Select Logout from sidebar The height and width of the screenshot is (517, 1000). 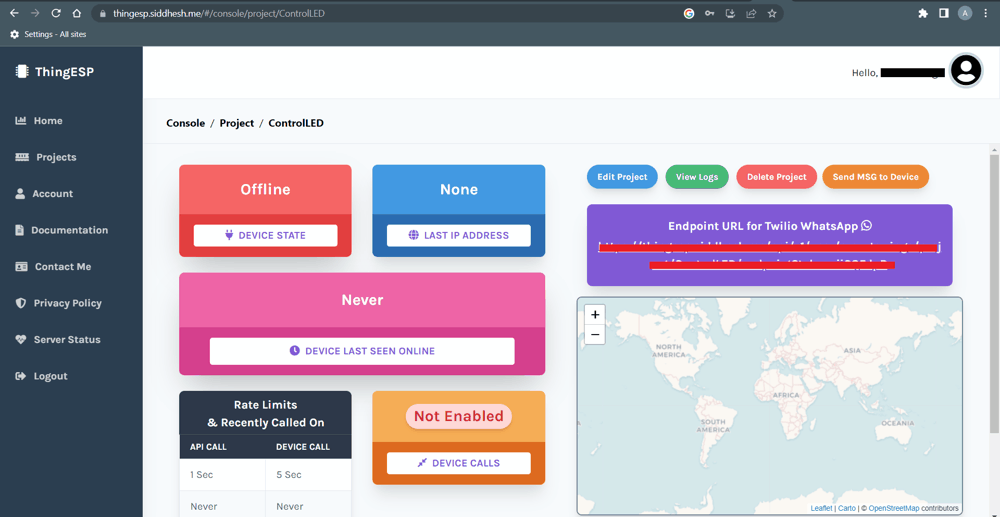(x=50, y=376)
